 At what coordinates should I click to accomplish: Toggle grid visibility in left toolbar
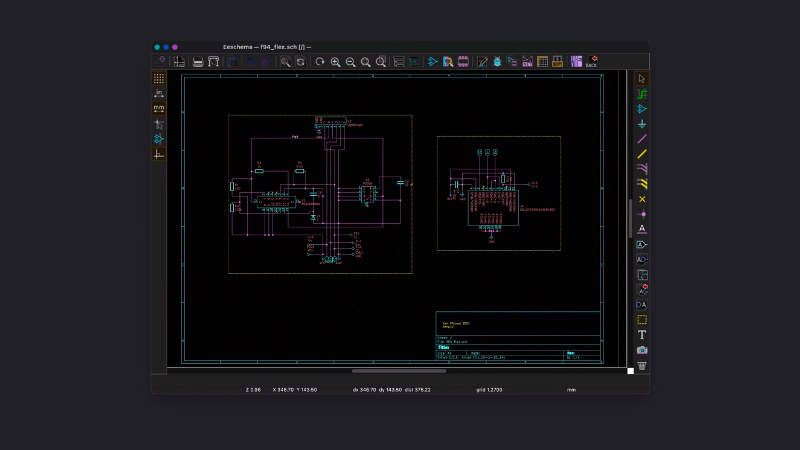pos(159,78)
